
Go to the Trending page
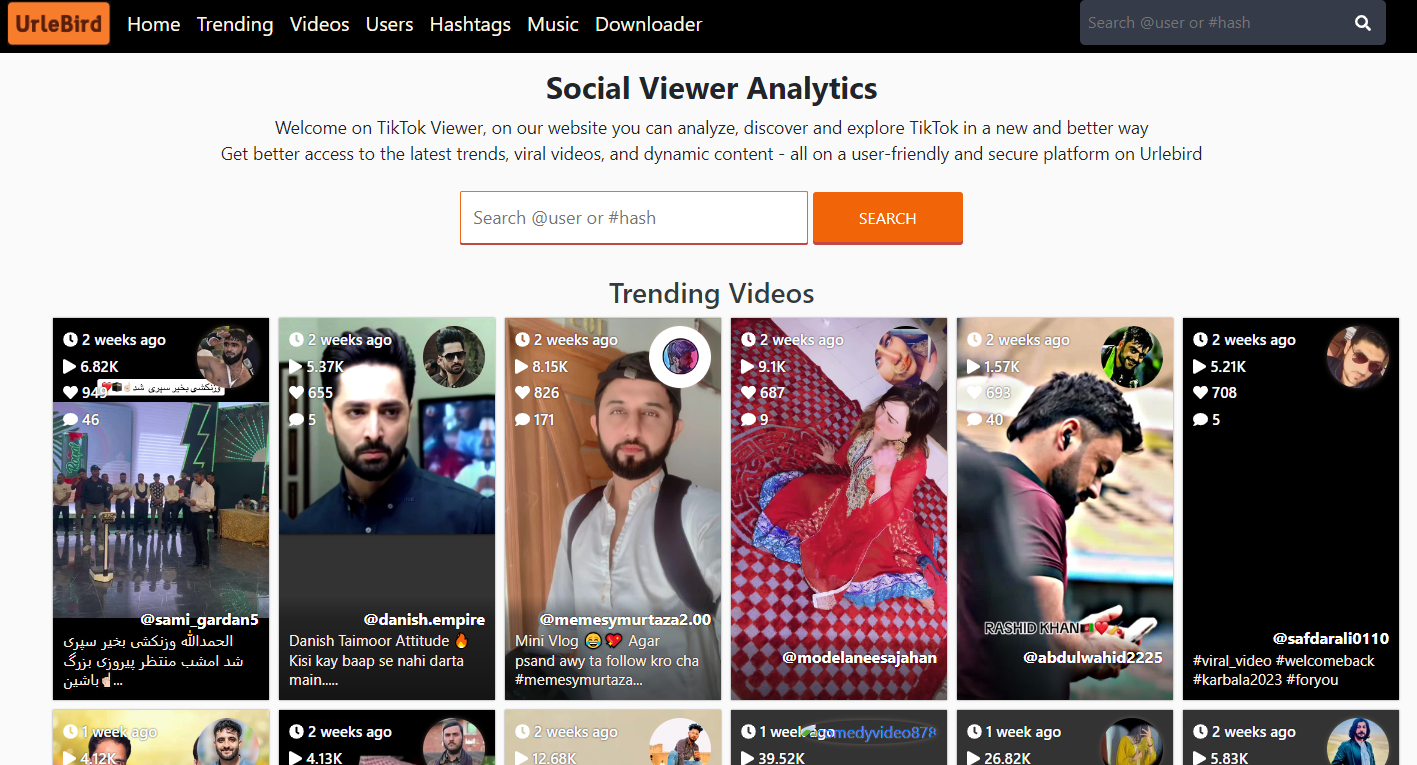(235, 24)
